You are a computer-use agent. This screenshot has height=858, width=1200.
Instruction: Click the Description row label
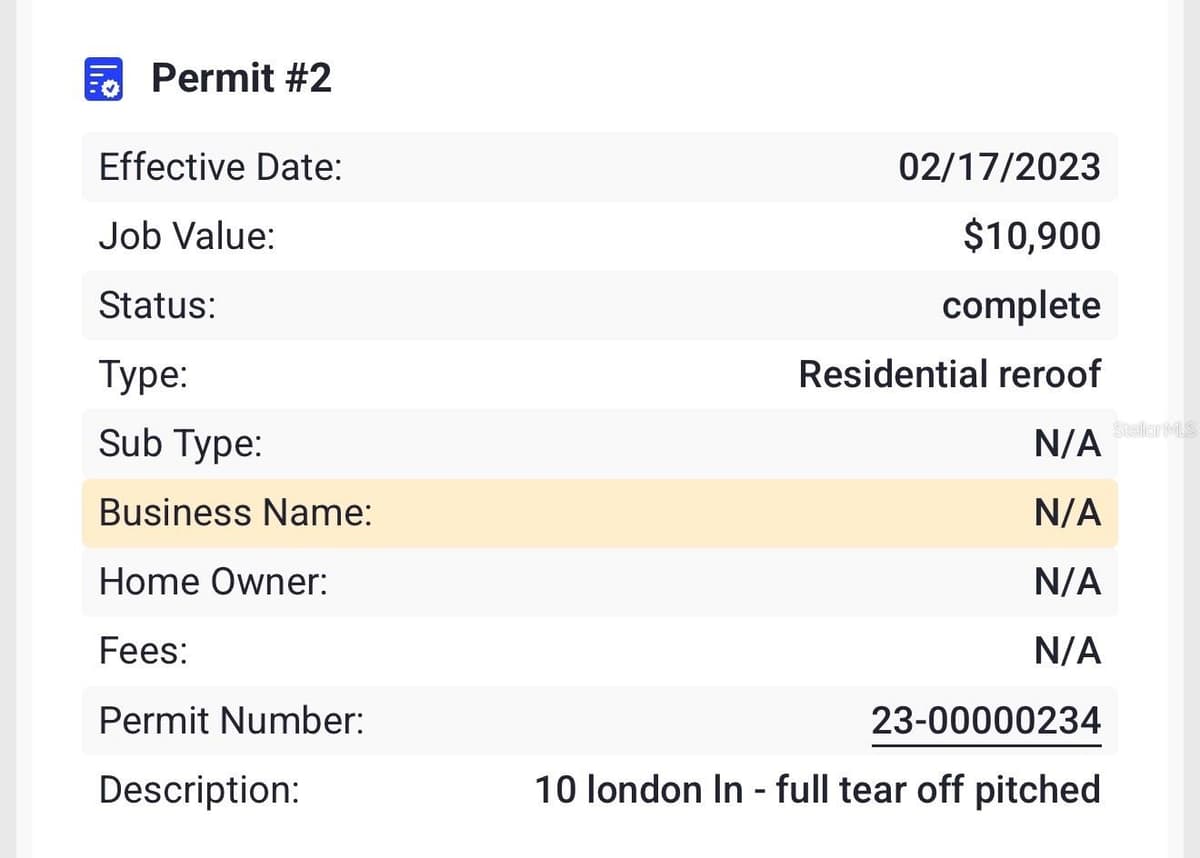click(199, 790)
